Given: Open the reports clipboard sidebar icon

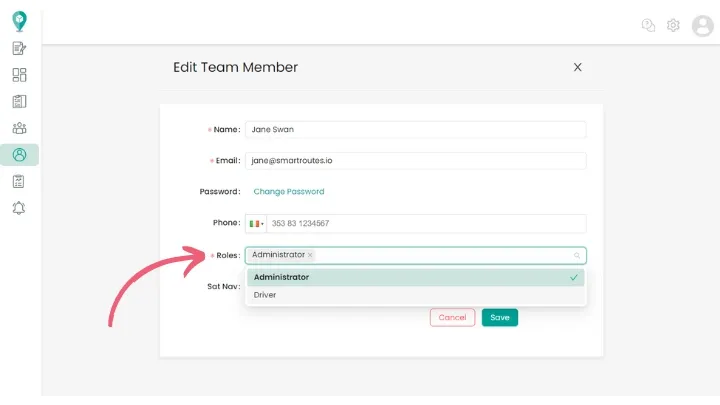Looking at the screenshot, I should click(19, 181).
